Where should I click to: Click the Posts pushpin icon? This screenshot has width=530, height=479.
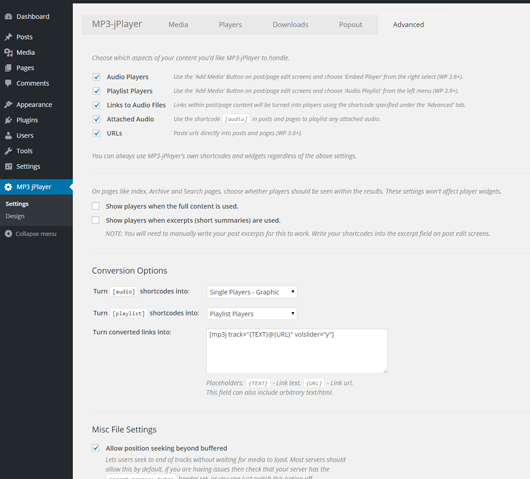point(8,37)
